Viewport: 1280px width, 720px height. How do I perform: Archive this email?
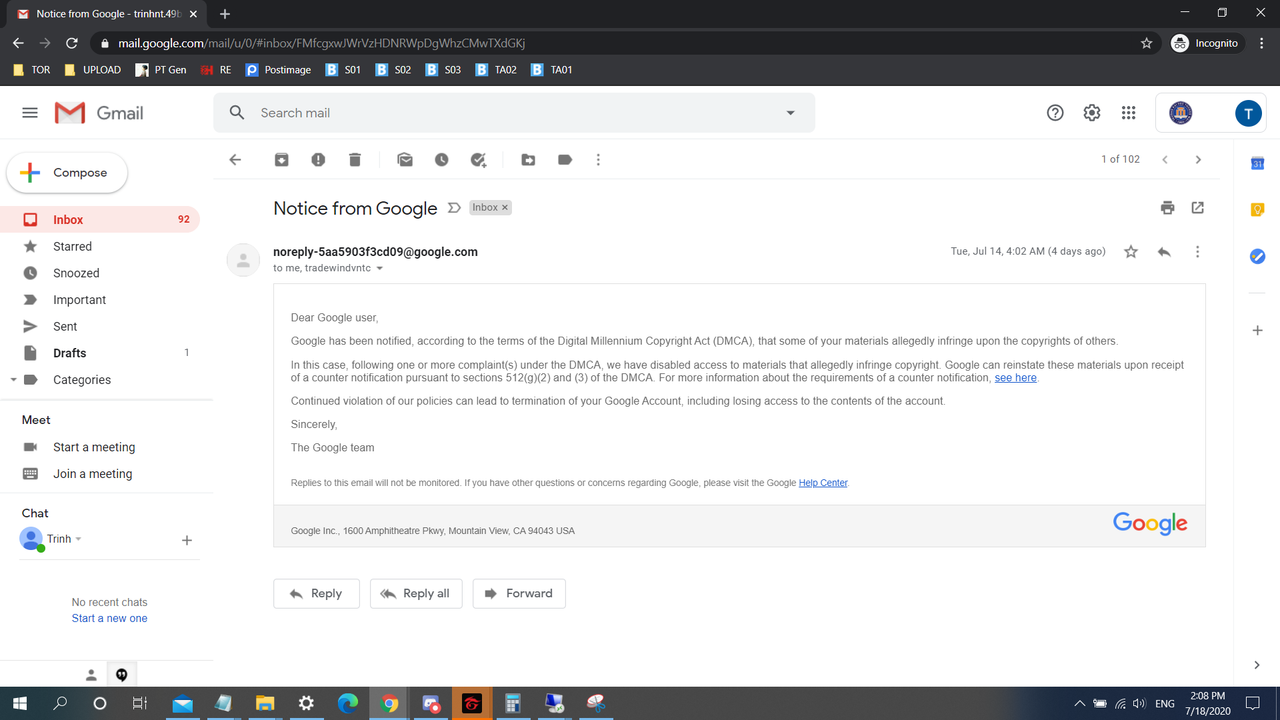point(282,160)
